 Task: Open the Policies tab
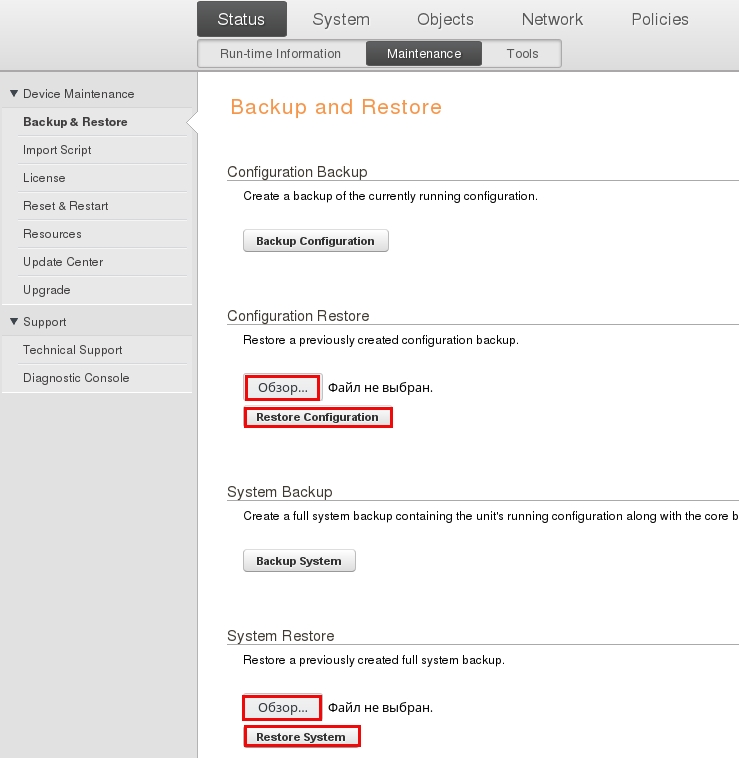click(659, 19)
